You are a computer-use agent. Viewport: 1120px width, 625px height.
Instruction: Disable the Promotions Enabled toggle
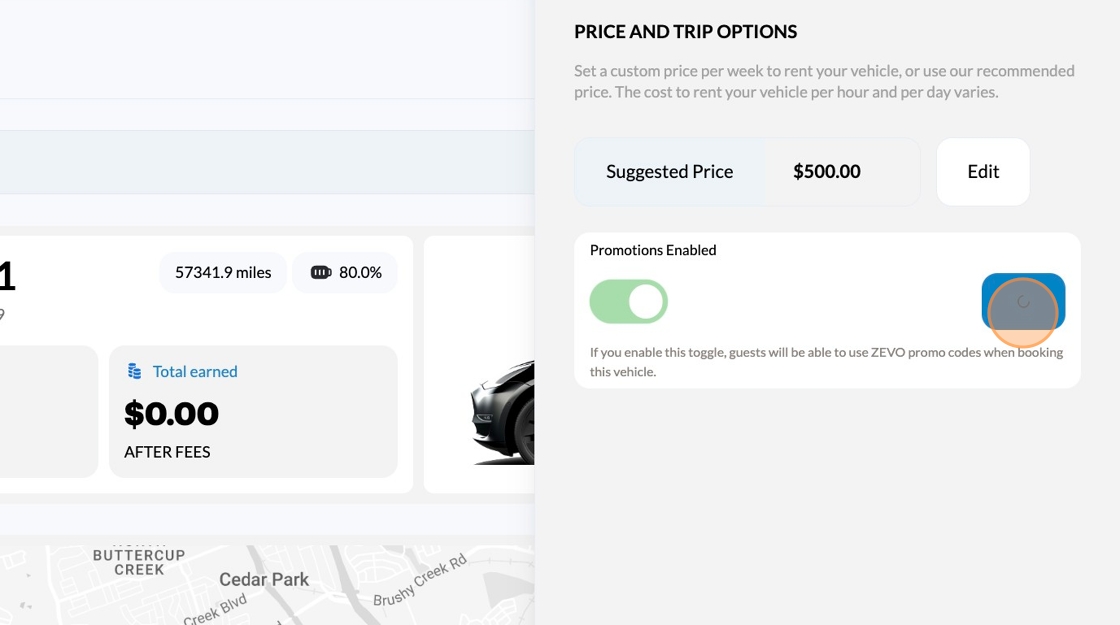point(628,301)
